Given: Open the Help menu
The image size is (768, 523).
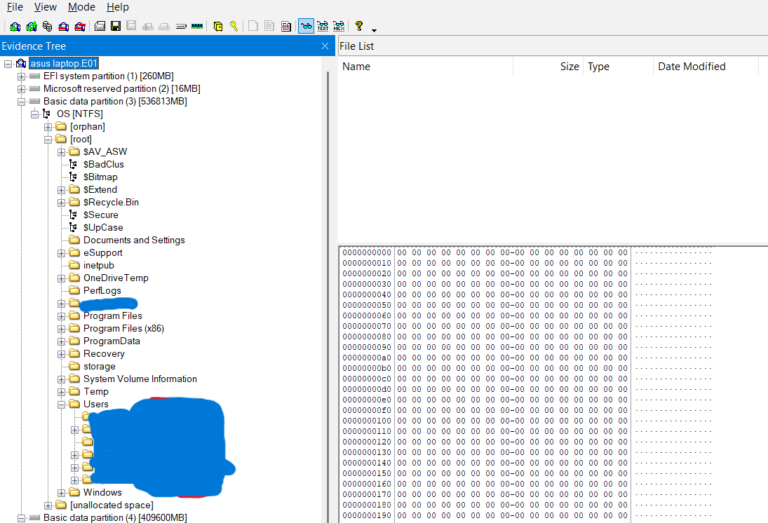Looking at the screenshot, I should [x=118, y=7].
